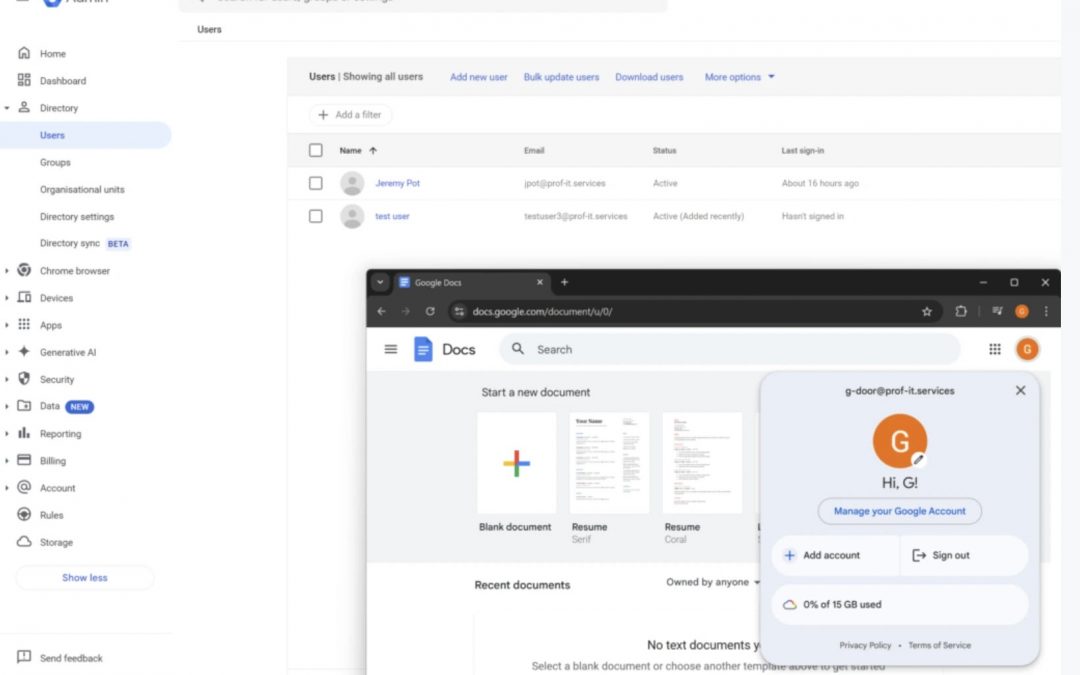Open the Dashboard sidebar icon

[24, 81]
